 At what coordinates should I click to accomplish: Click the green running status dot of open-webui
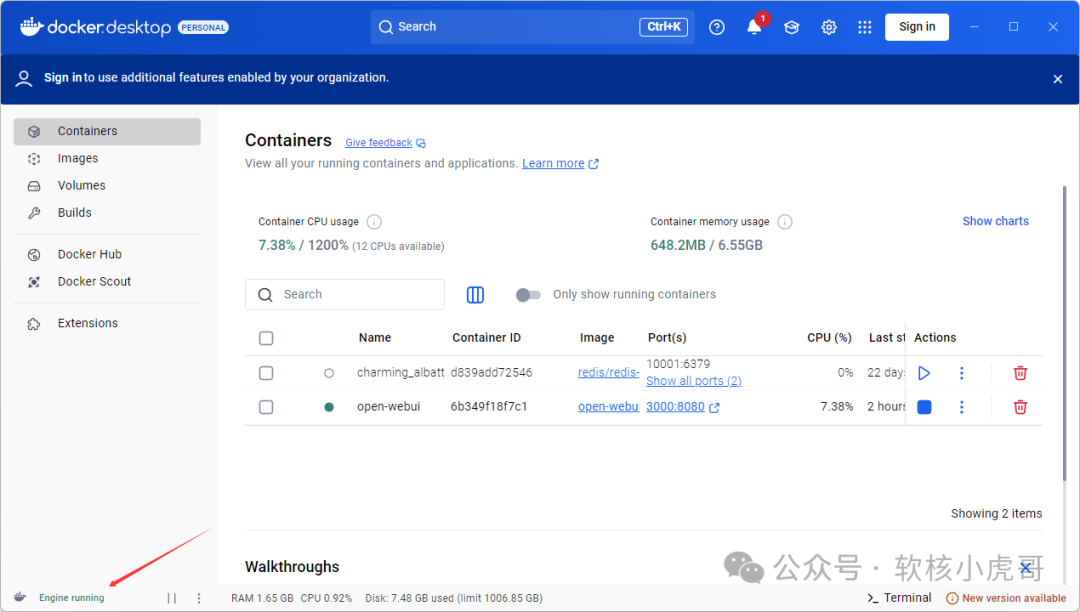[329, 407]
